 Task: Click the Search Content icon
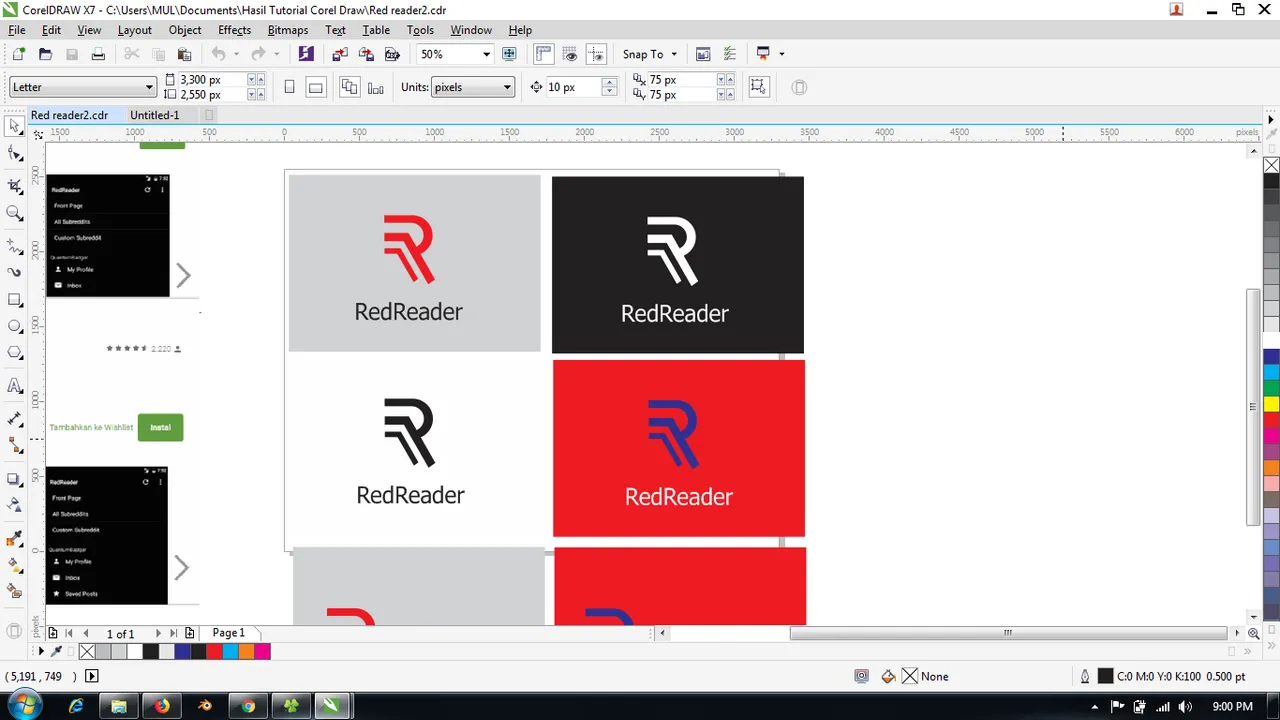pyautogui.click(x=306, y=54)
